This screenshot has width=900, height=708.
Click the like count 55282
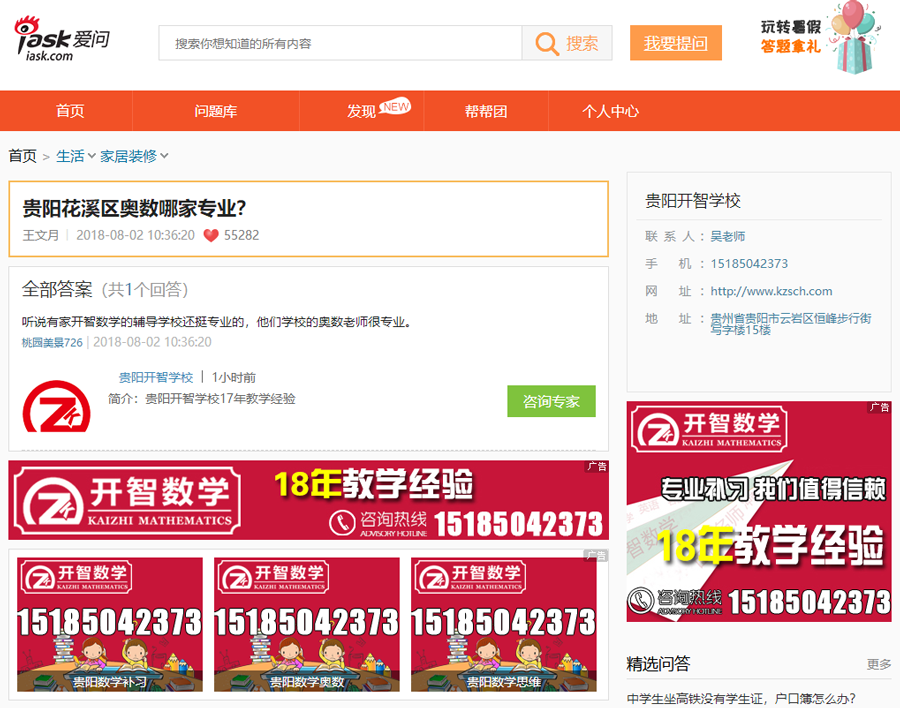click(x=242, y=235)
